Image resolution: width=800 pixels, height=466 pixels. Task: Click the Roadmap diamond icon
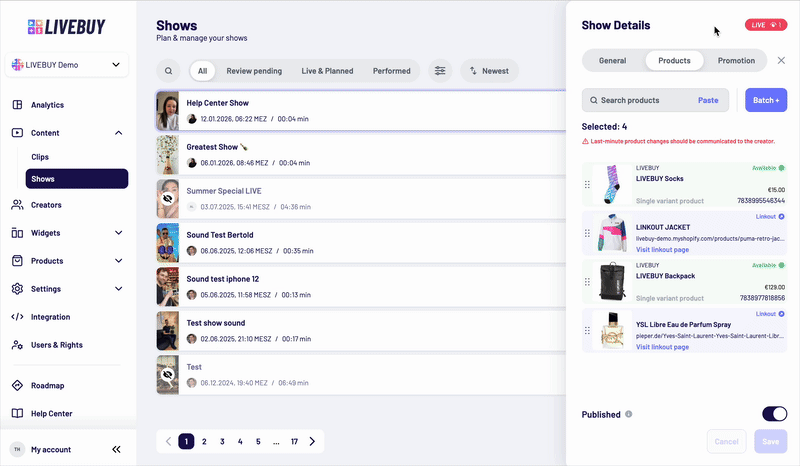coord(17,385)
